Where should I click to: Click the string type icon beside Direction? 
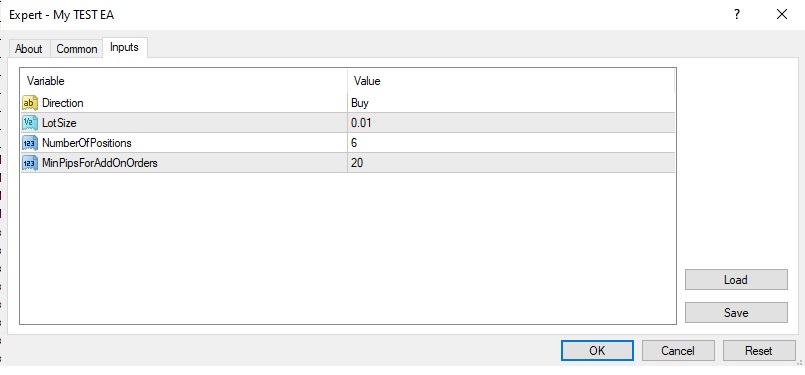point(30,103)
